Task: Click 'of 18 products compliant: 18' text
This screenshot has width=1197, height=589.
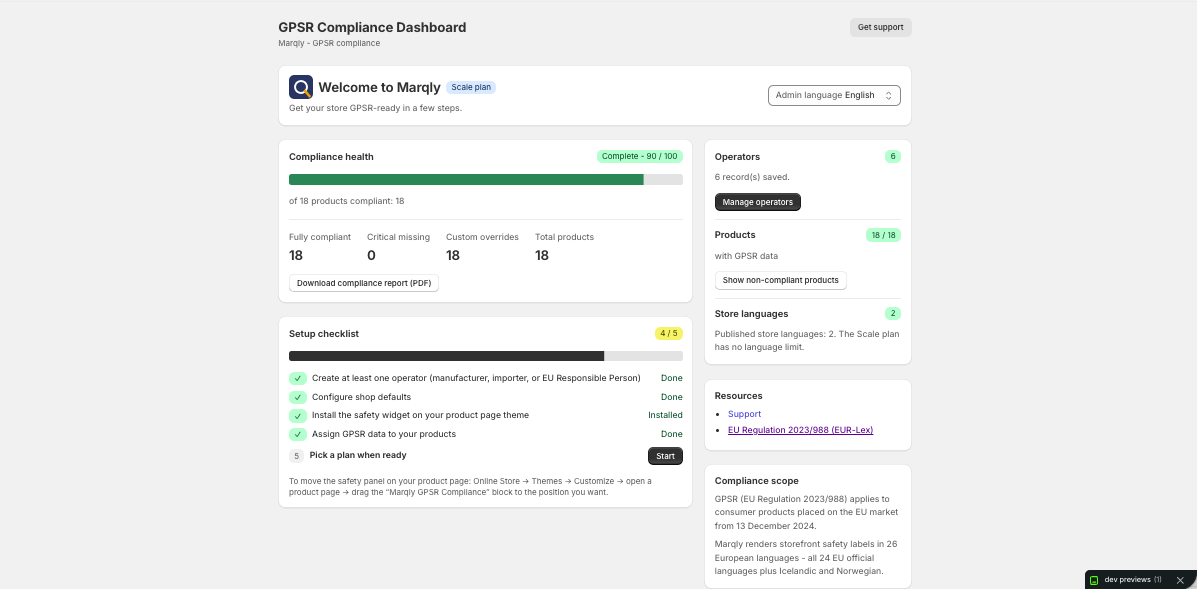Action: click(x=347, y=201)
